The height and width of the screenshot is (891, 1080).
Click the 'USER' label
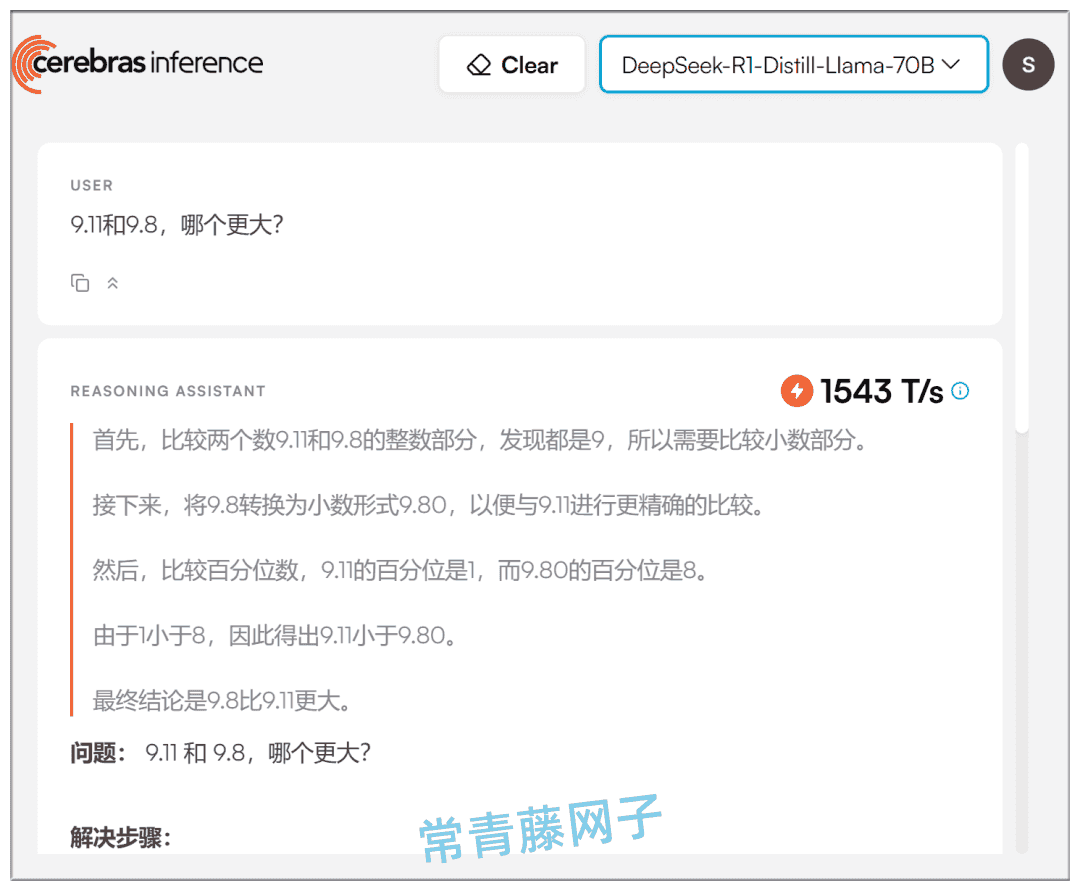click(92, 185)
